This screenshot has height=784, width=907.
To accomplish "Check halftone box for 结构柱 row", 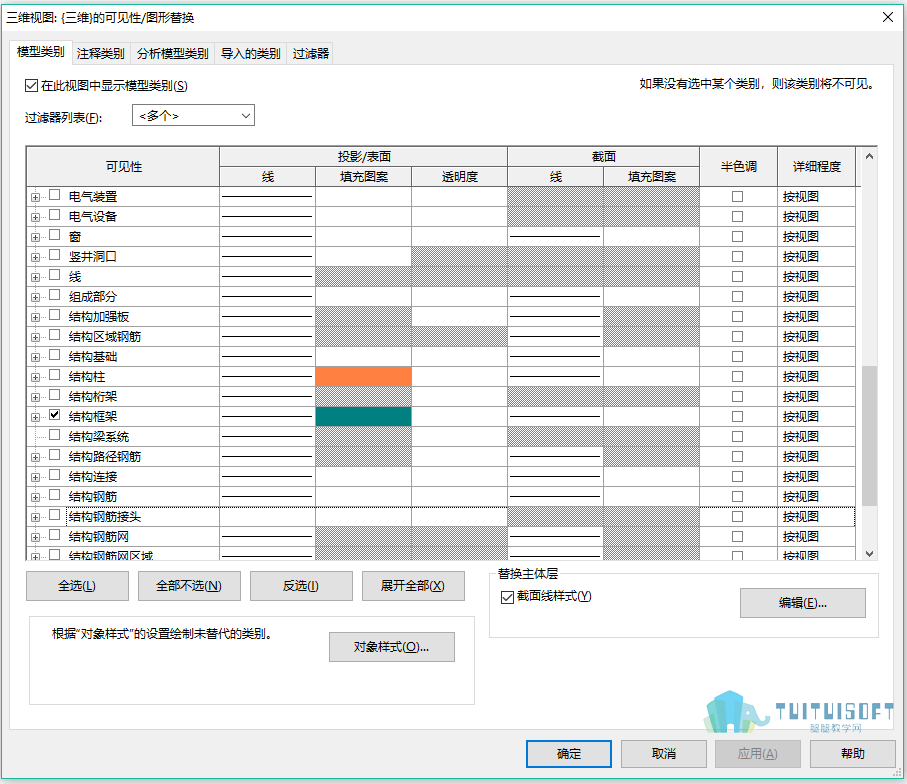I will point(738,377).
